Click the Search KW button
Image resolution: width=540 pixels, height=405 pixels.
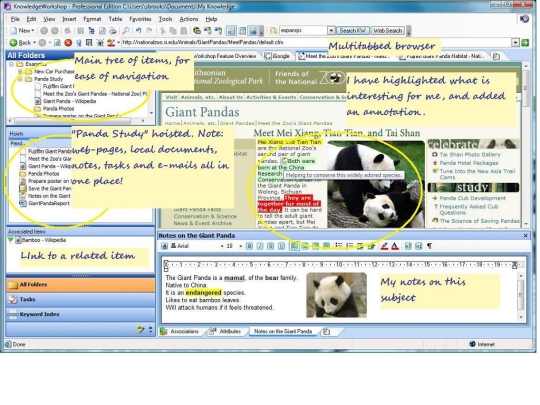352,31
